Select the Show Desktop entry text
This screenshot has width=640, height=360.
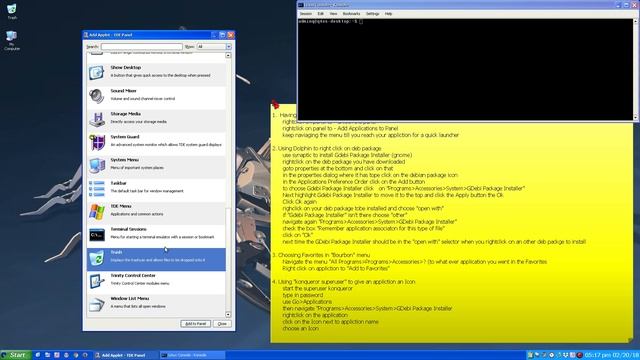pos(126,68)
